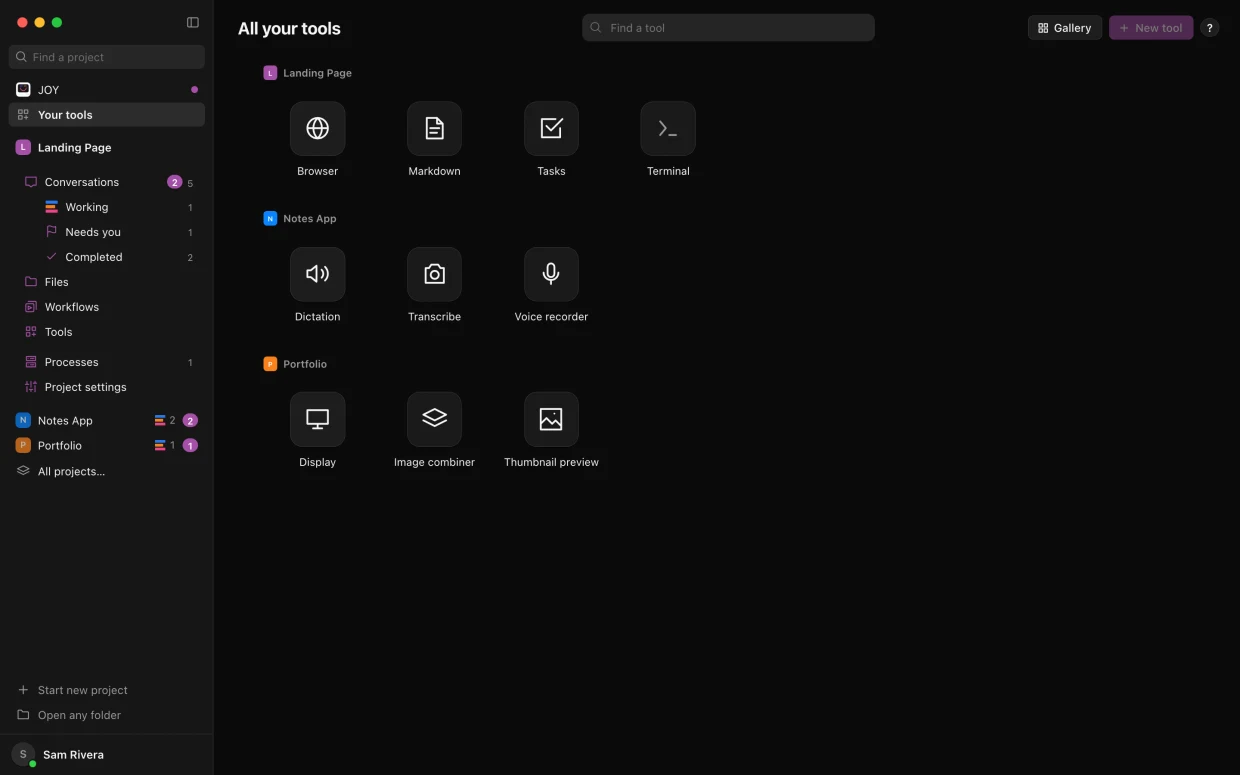Open the Display tool
The height and width of the screenshot is (775, 1240).
click(317, 420)
